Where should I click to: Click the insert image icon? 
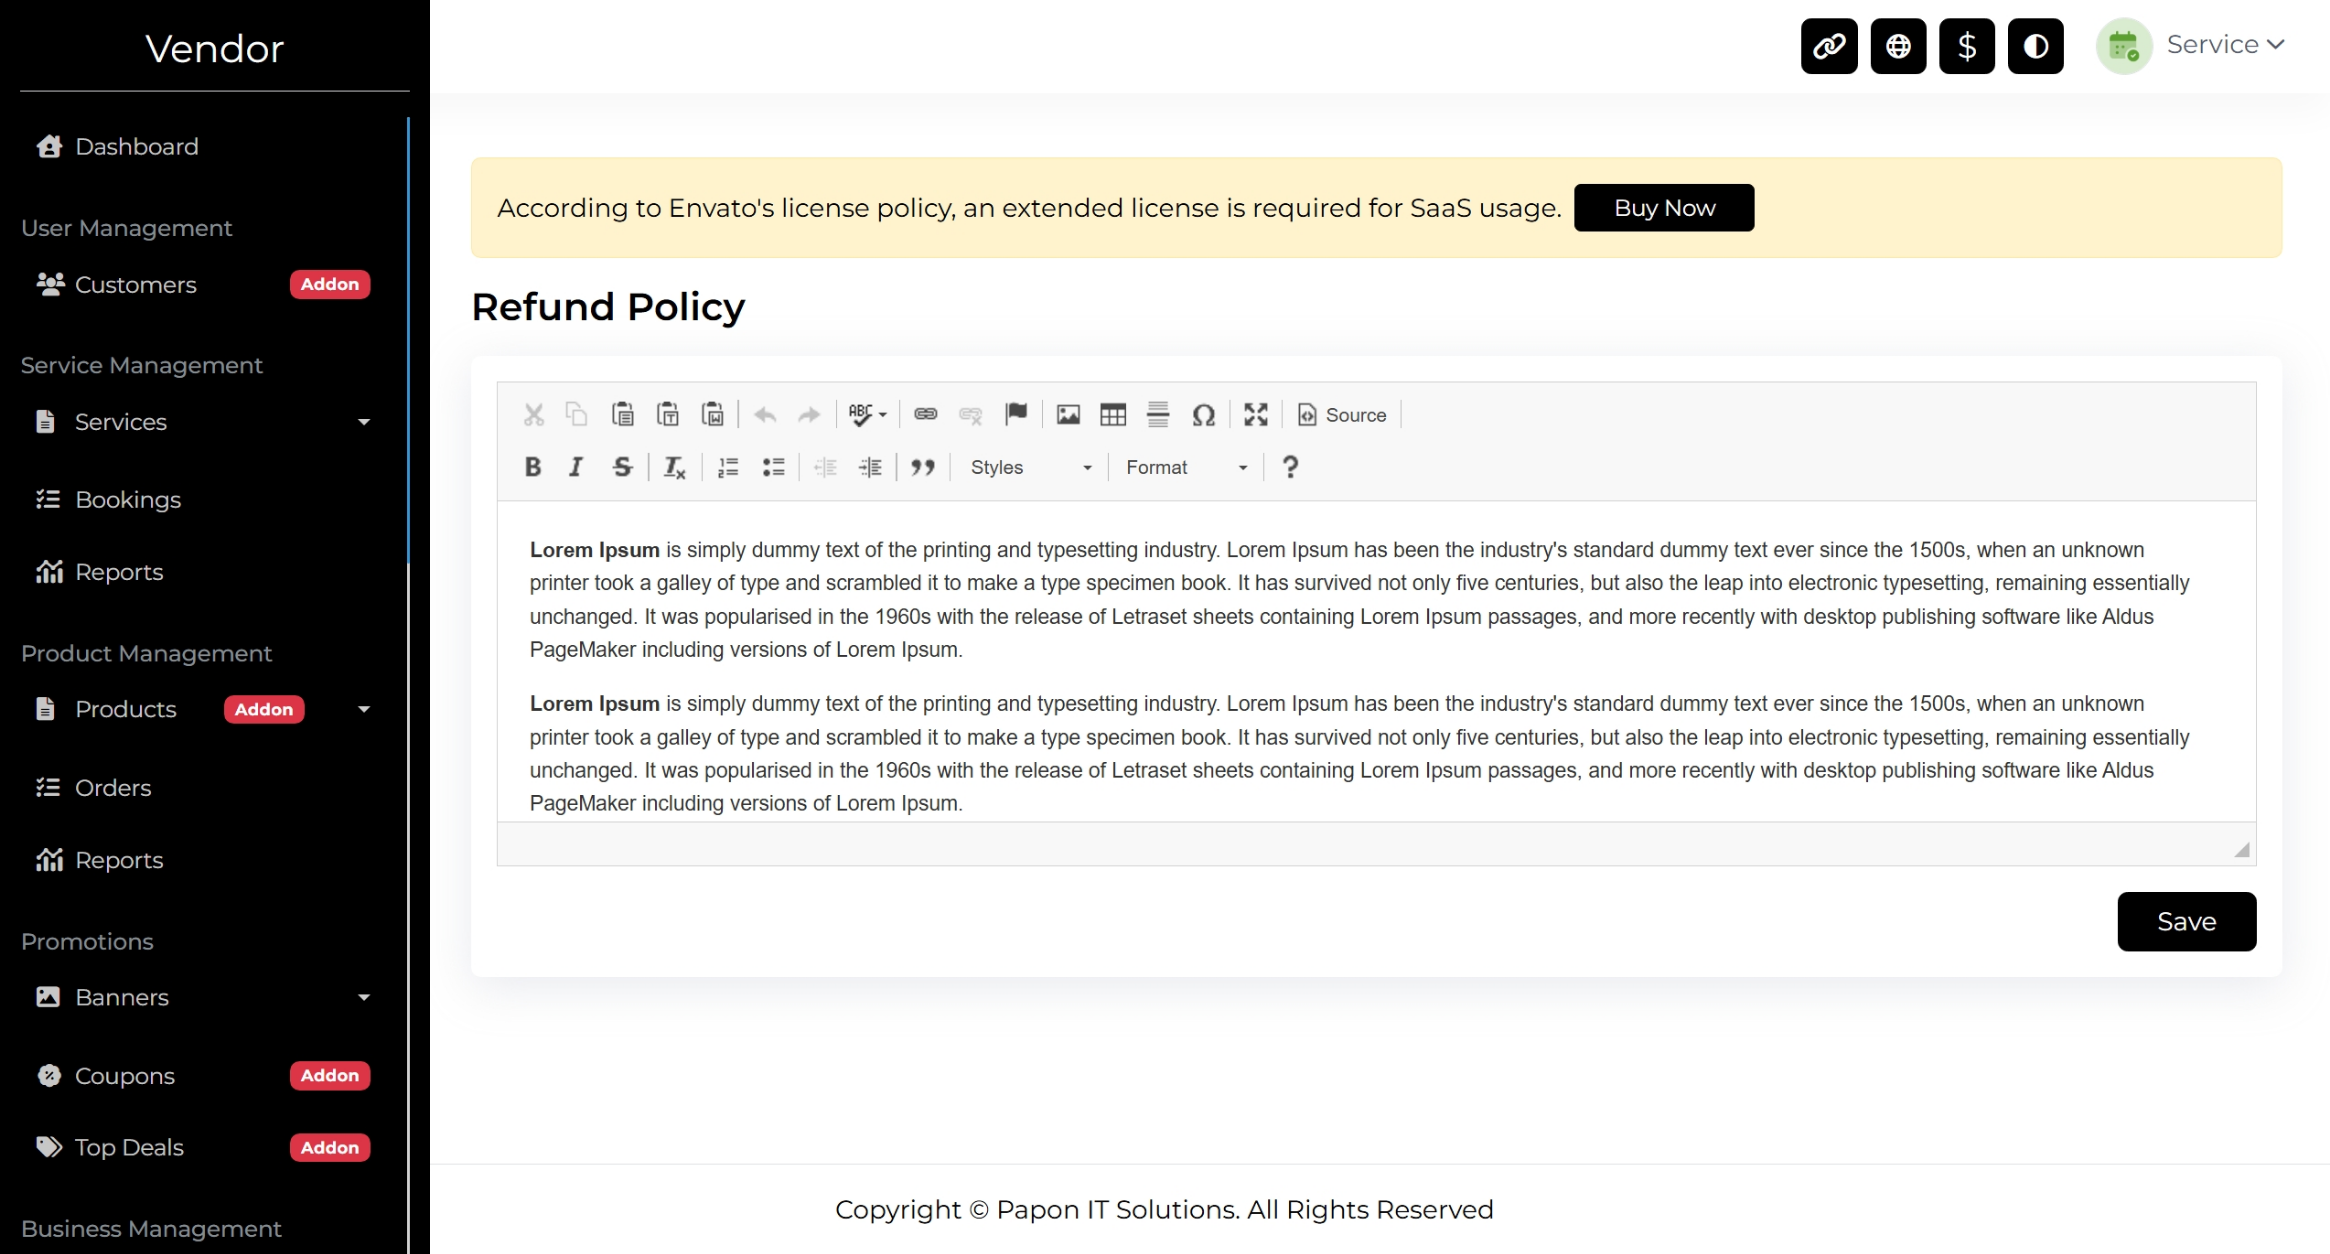coord(1068,414)
